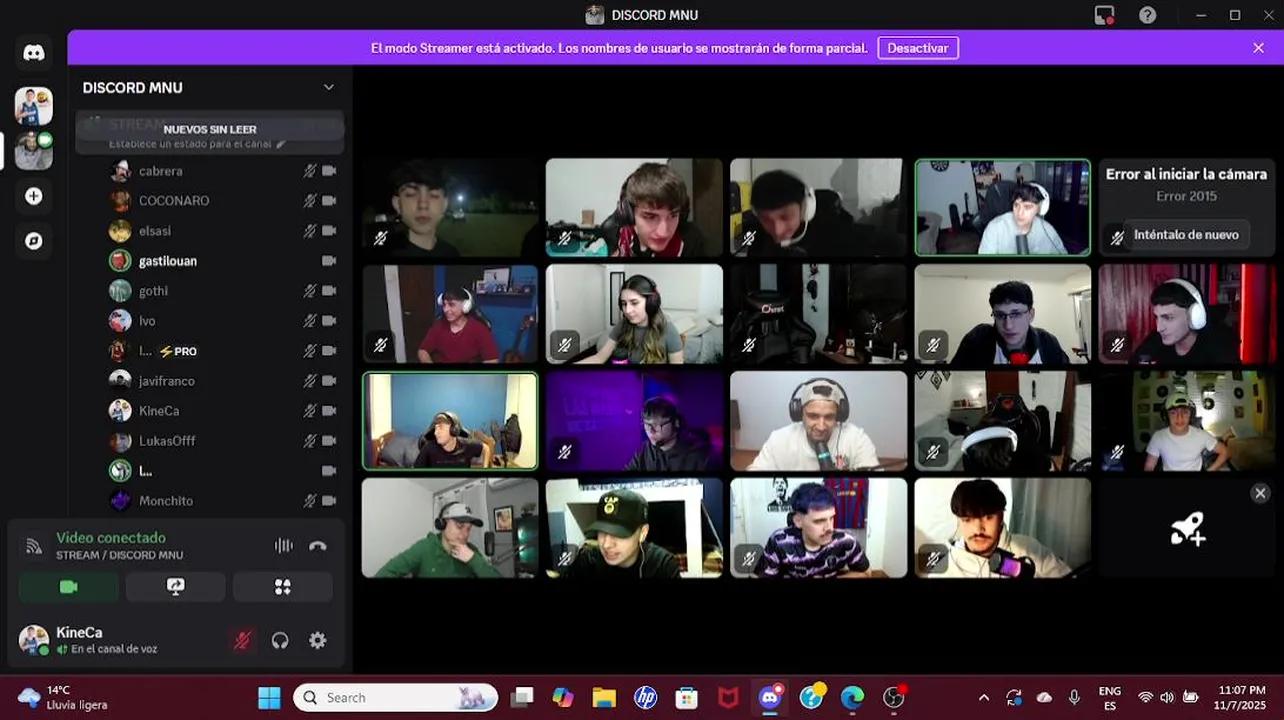Click the Desactivar button
1284x720 pixels.
coord(918,48)
